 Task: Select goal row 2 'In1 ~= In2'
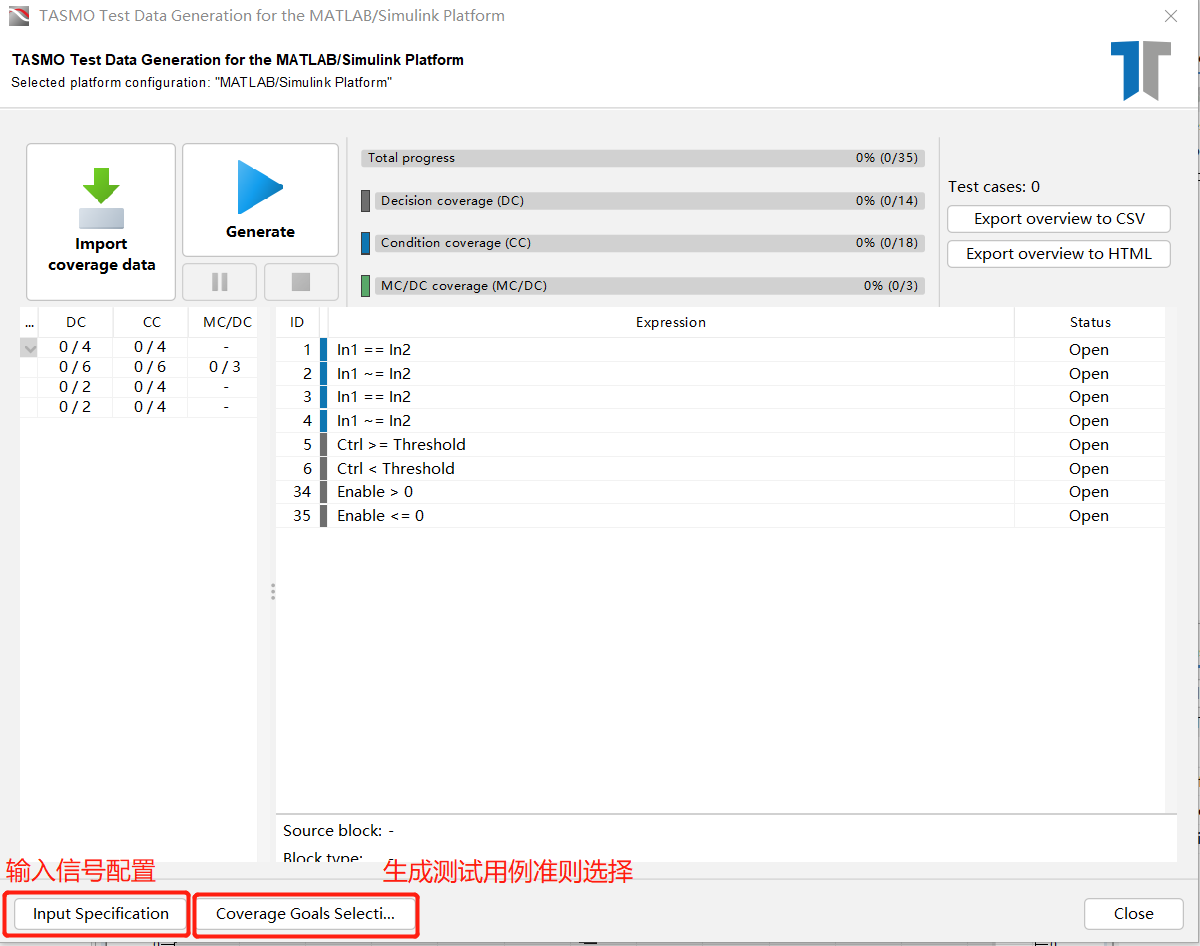pos(720,374)
